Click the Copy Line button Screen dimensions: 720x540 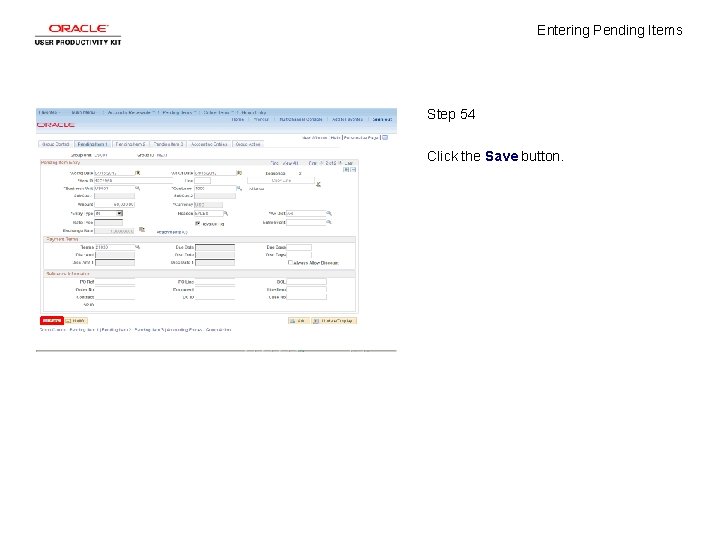coord(281,180)
